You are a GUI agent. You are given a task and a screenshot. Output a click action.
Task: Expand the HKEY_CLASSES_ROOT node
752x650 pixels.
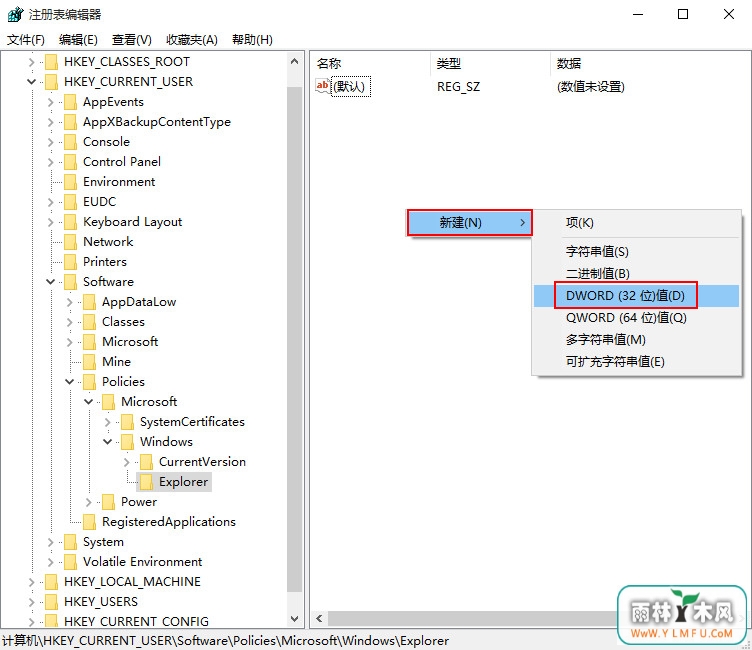31,62
